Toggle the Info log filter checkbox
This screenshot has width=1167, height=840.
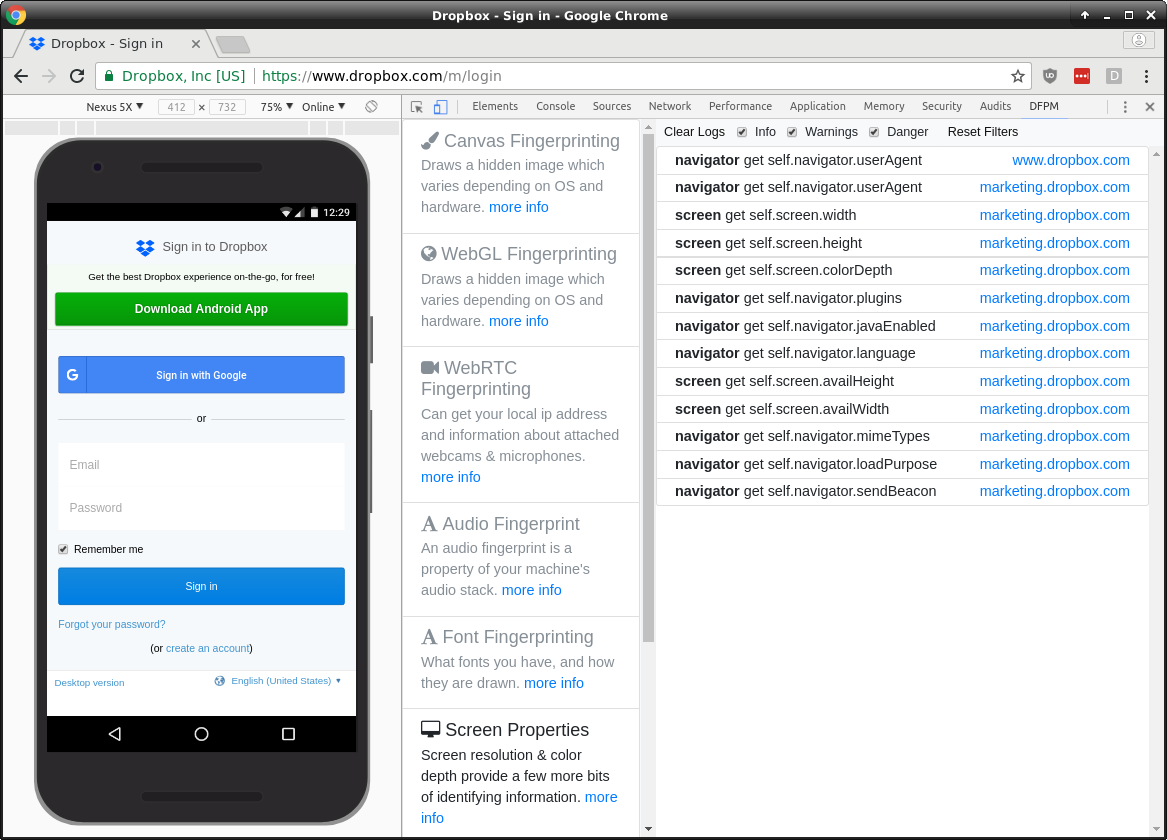coord(742,132)
